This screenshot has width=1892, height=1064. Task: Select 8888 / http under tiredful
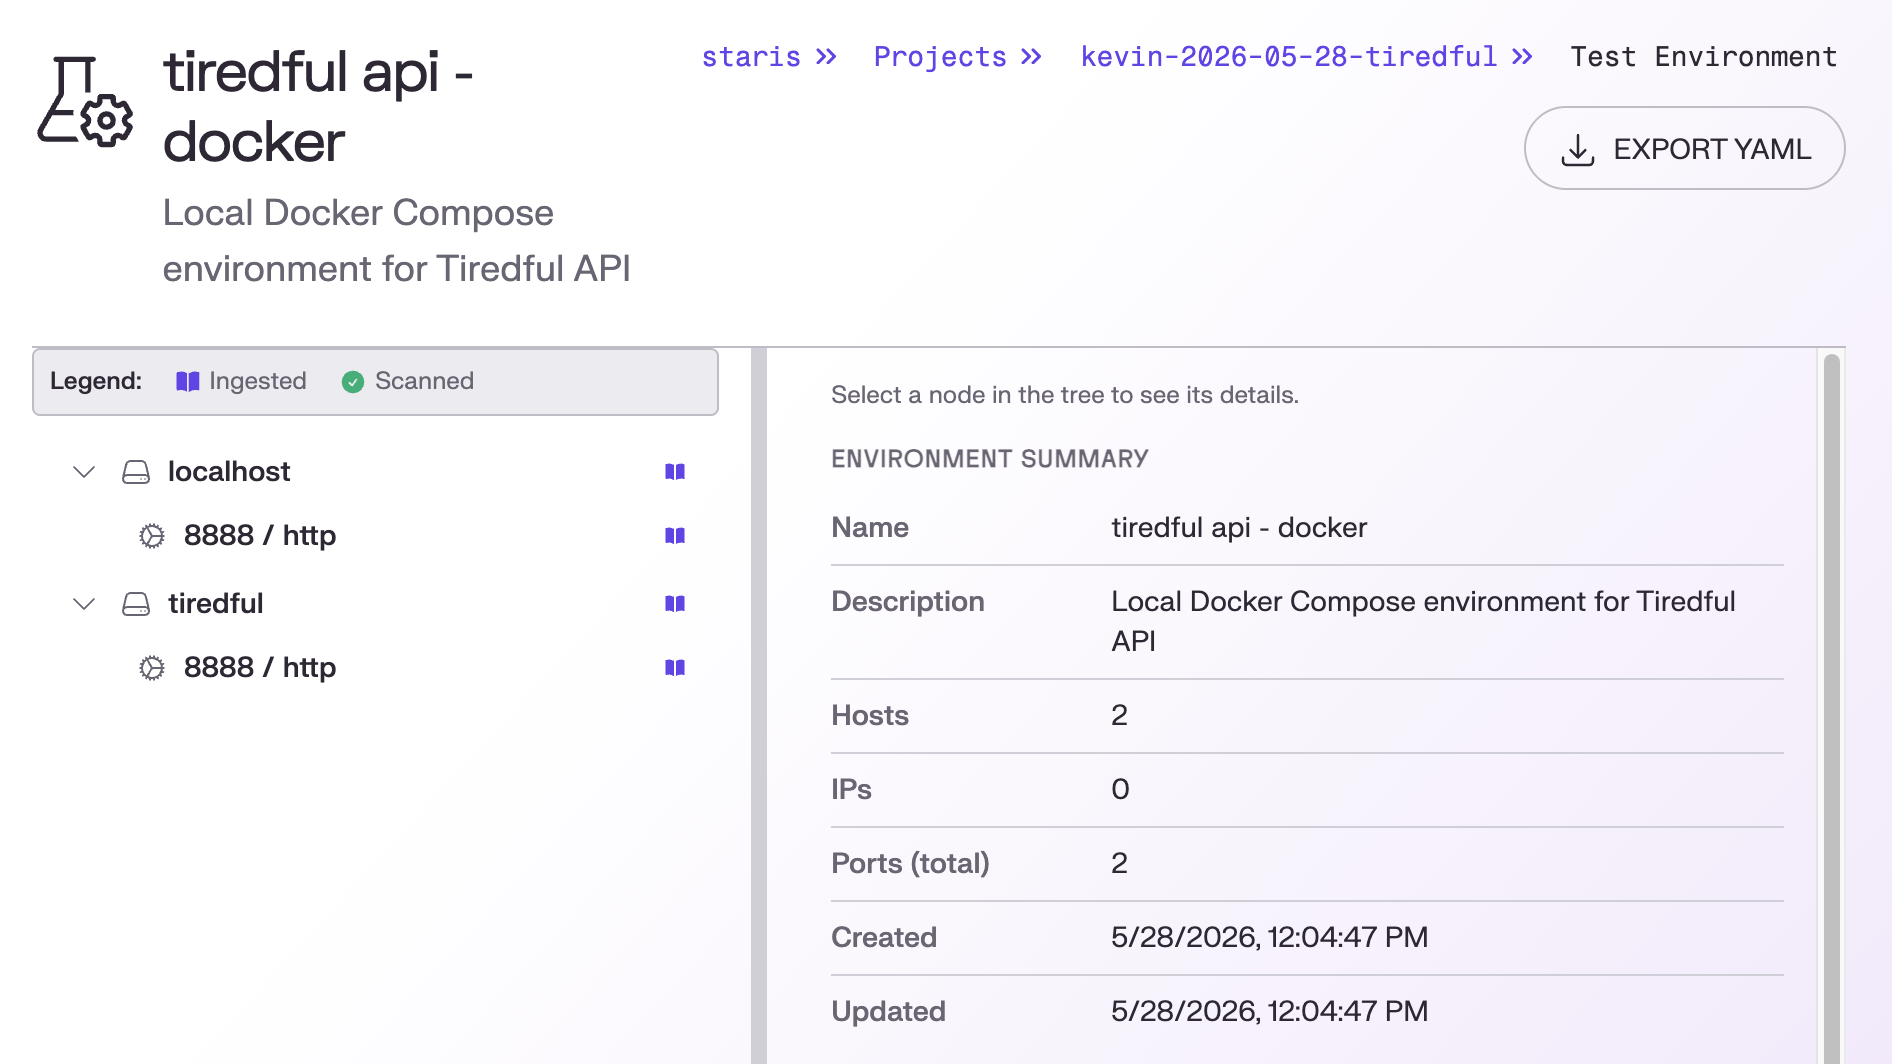pos(260,668)
